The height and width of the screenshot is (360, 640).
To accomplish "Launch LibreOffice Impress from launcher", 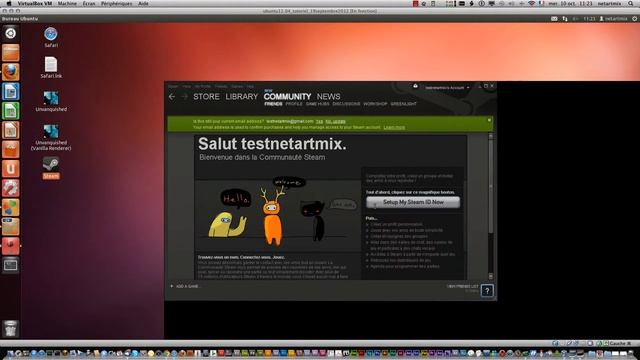I will (x=11, y=130).
